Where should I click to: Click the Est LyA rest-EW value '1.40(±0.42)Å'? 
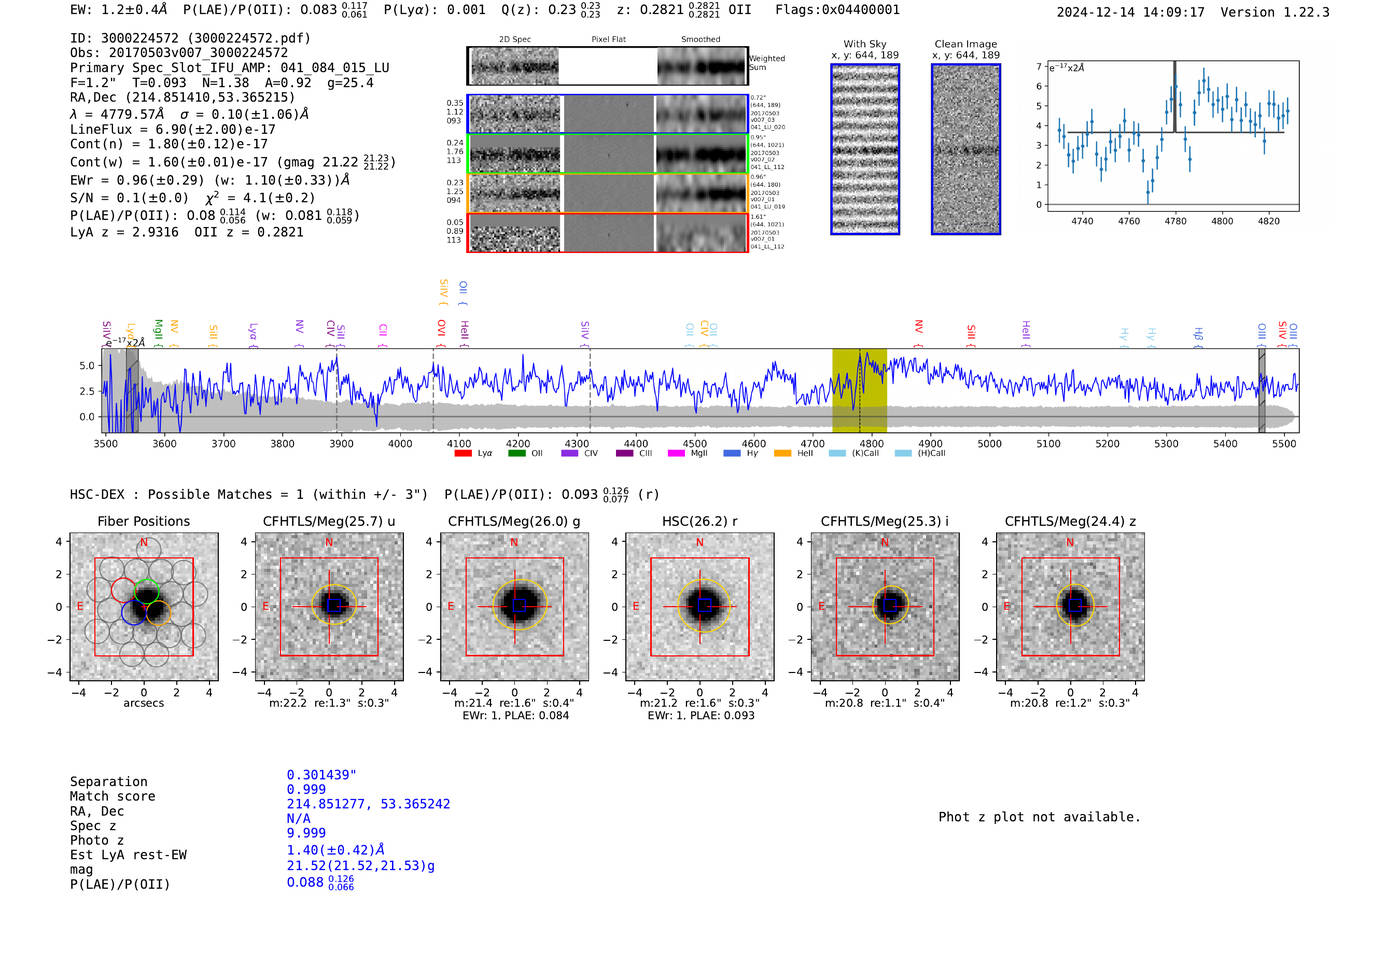pos(336,850)
